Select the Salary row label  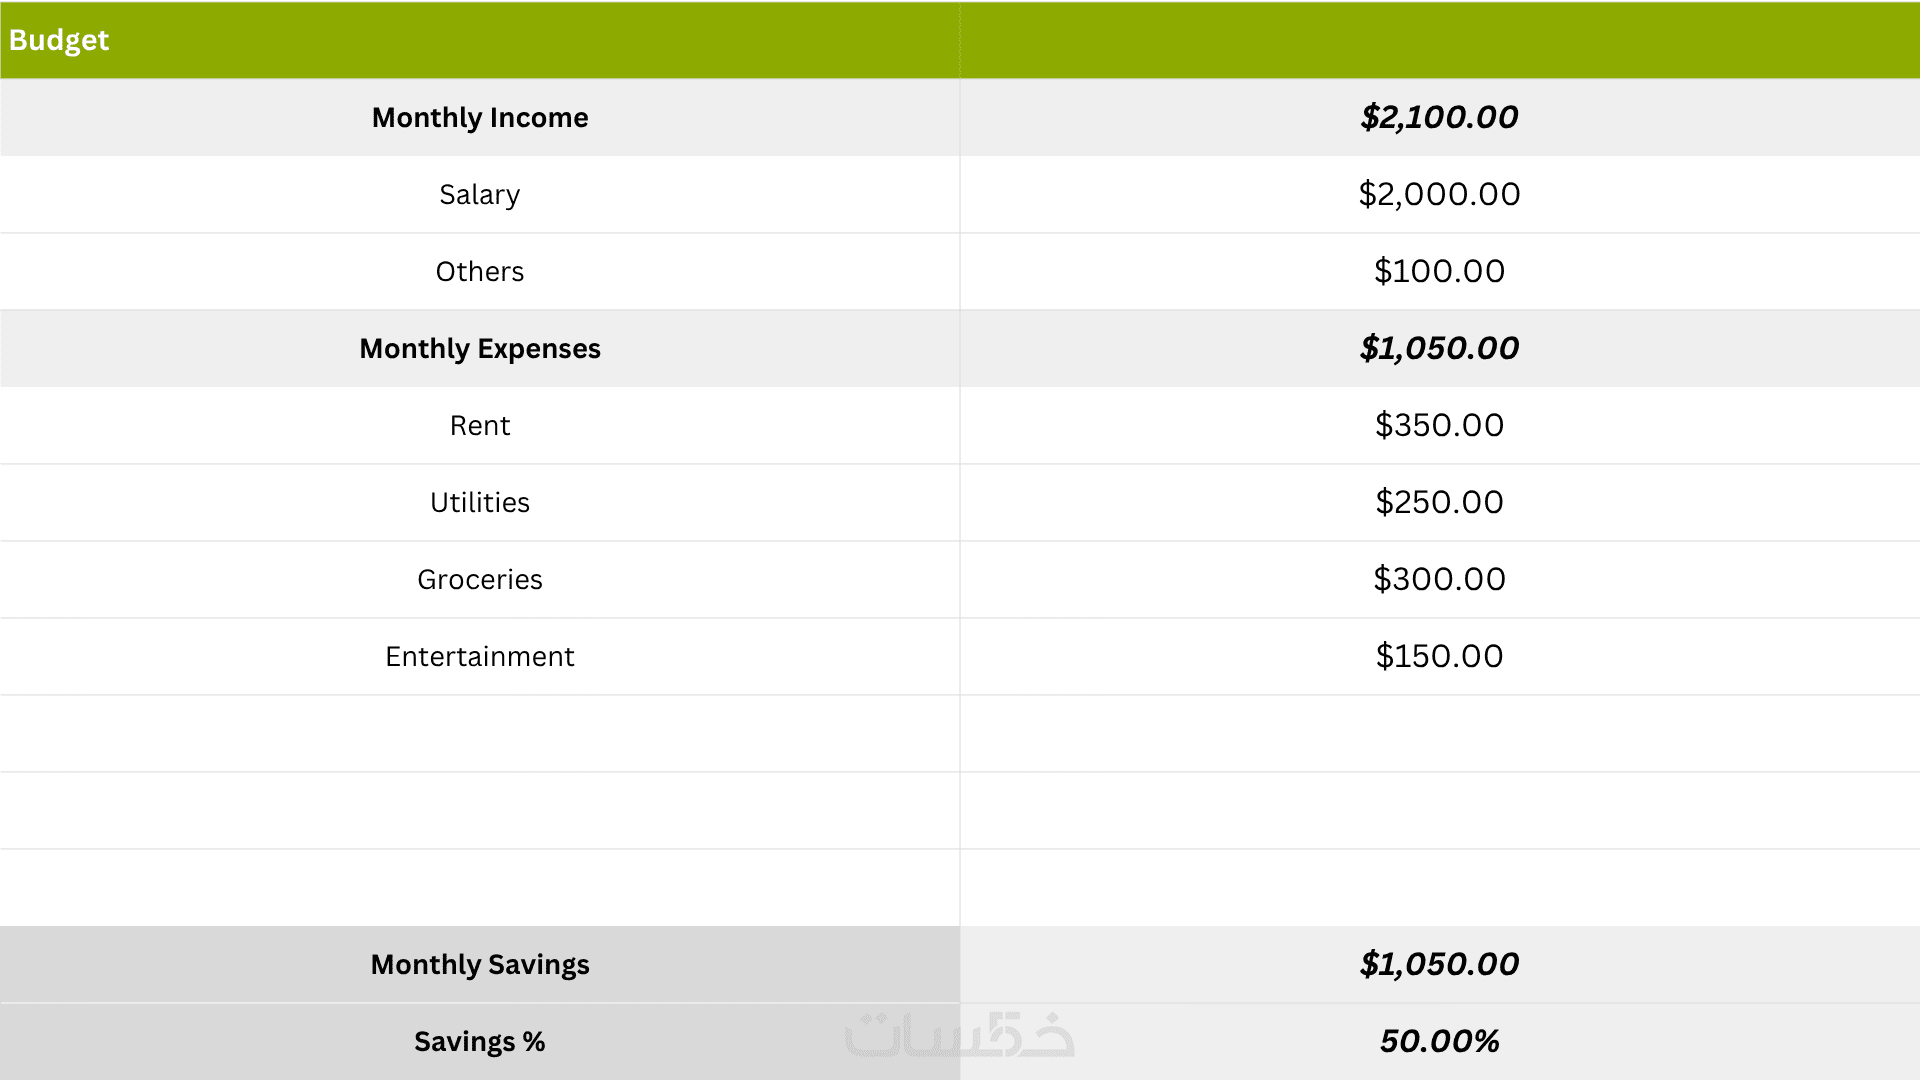[480, 194]
